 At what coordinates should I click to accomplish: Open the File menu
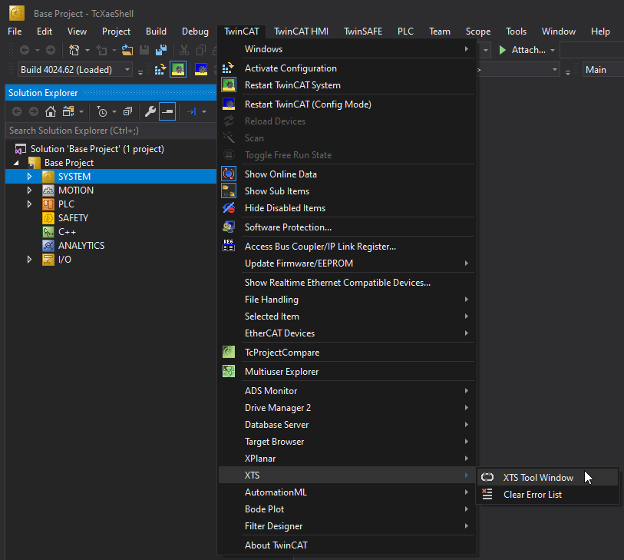coord(15,31)
